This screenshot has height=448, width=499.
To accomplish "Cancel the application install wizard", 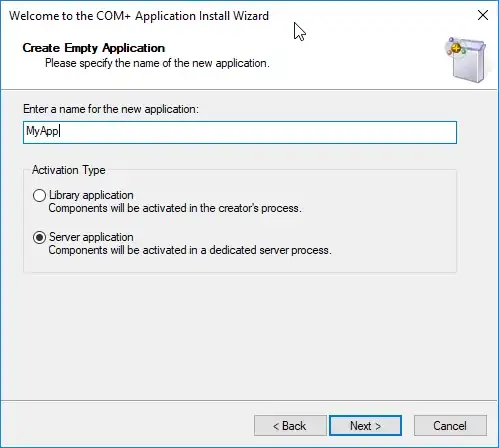I will 450,426.
